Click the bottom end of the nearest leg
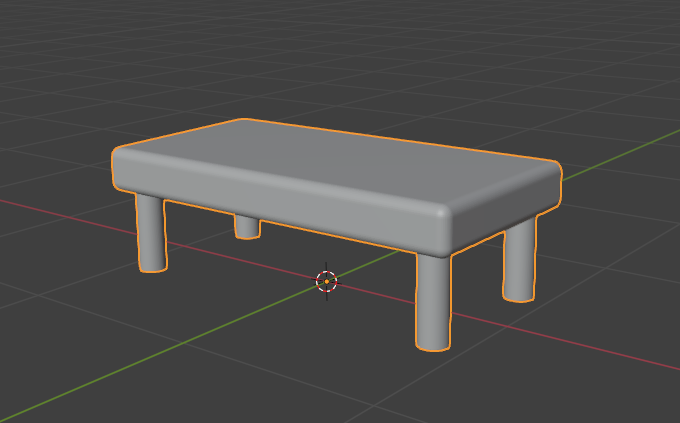 (432, 344)
